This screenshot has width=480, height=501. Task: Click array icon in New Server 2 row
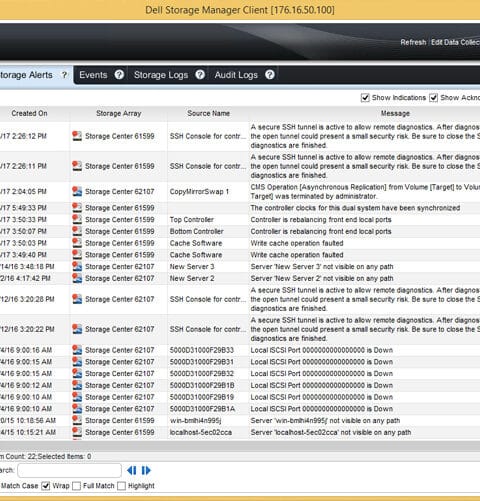77,278
